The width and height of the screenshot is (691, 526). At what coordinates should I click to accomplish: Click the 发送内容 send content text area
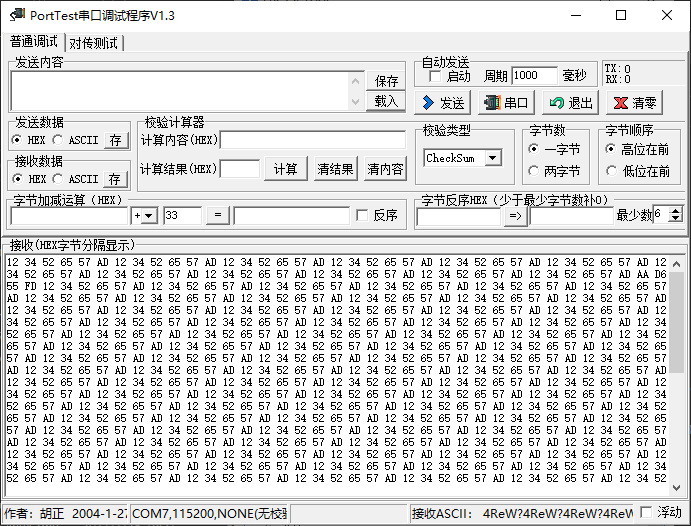pos(180,91)
